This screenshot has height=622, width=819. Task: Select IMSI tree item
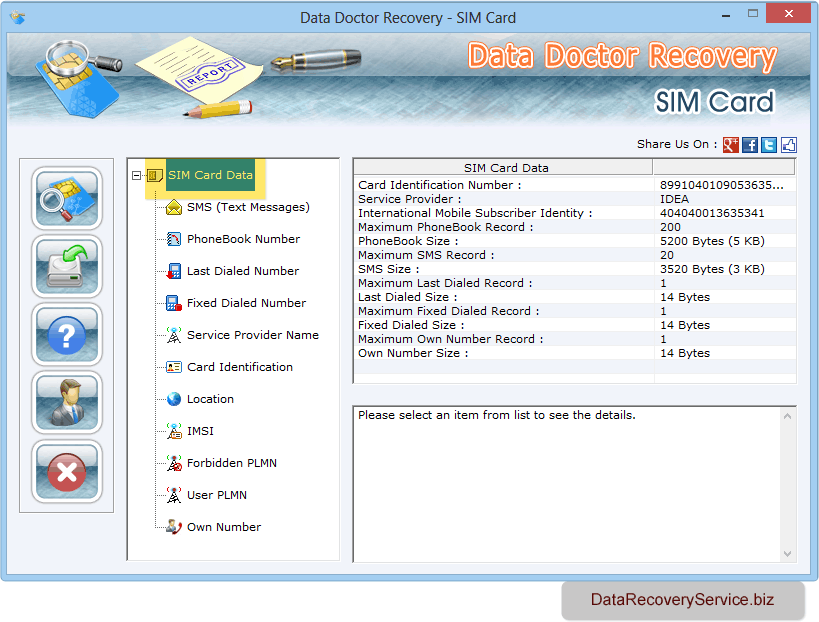coord(201,431)
